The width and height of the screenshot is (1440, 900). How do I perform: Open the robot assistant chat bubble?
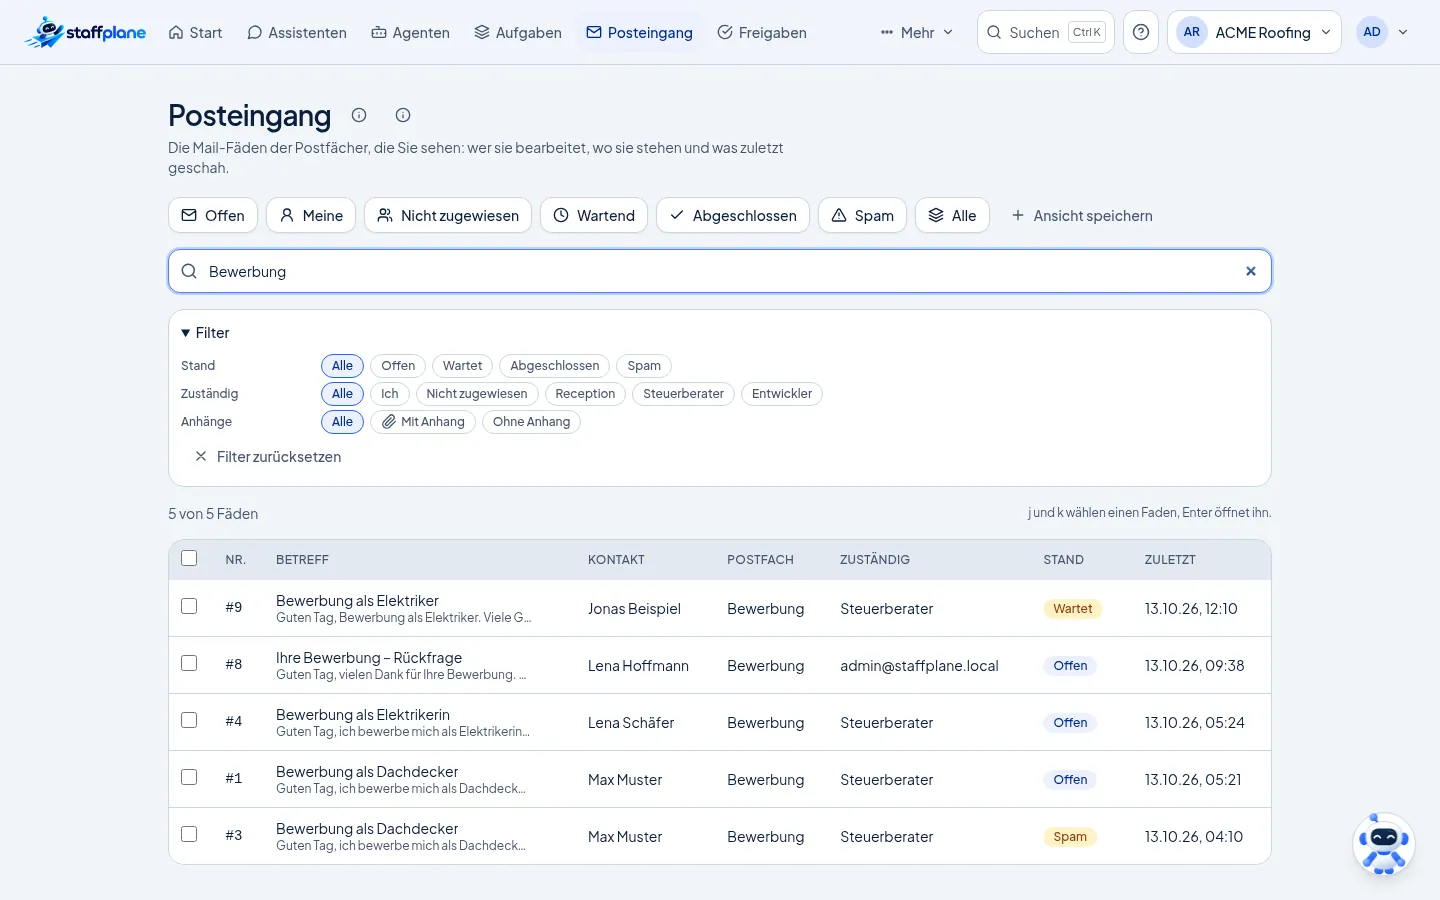1384,844
